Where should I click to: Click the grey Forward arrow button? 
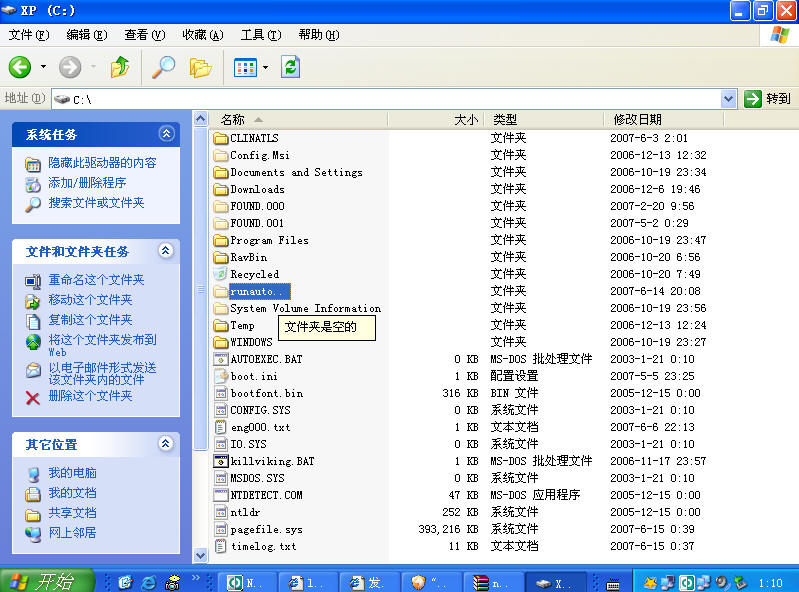point(70,67)
